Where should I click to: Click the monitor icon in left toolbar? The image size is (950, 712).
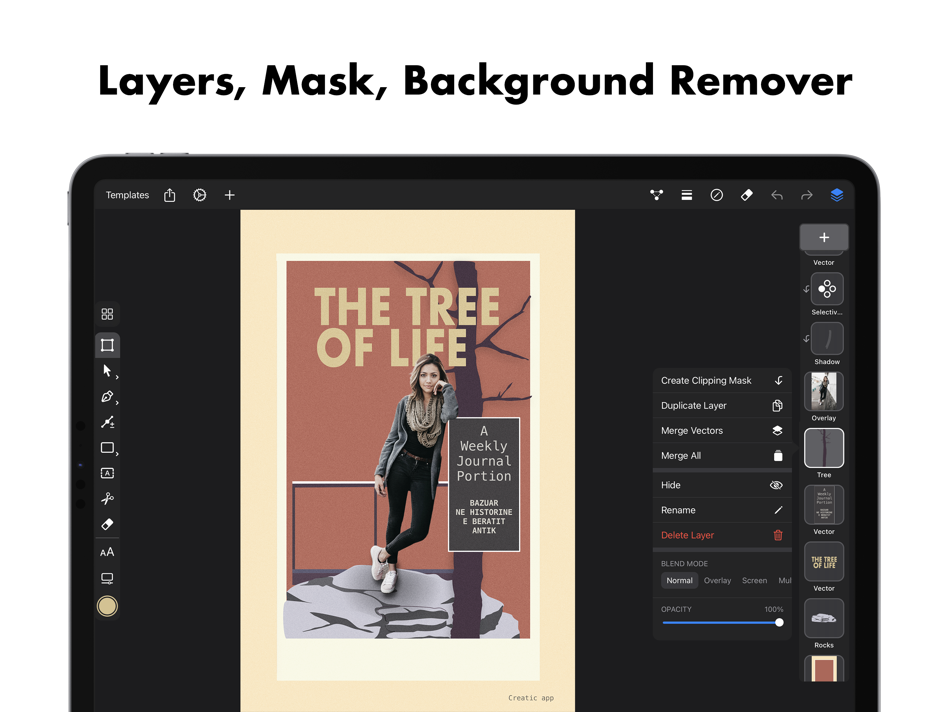(x=107, y=579)
